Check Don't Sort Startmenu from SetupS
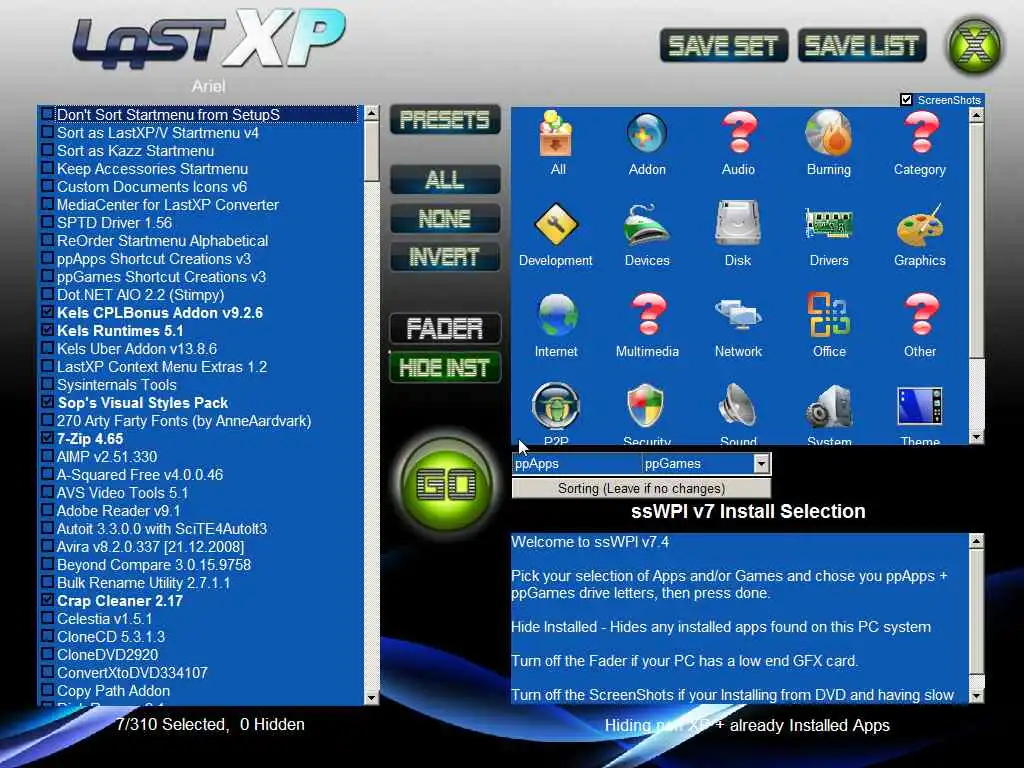 point(48,114)
